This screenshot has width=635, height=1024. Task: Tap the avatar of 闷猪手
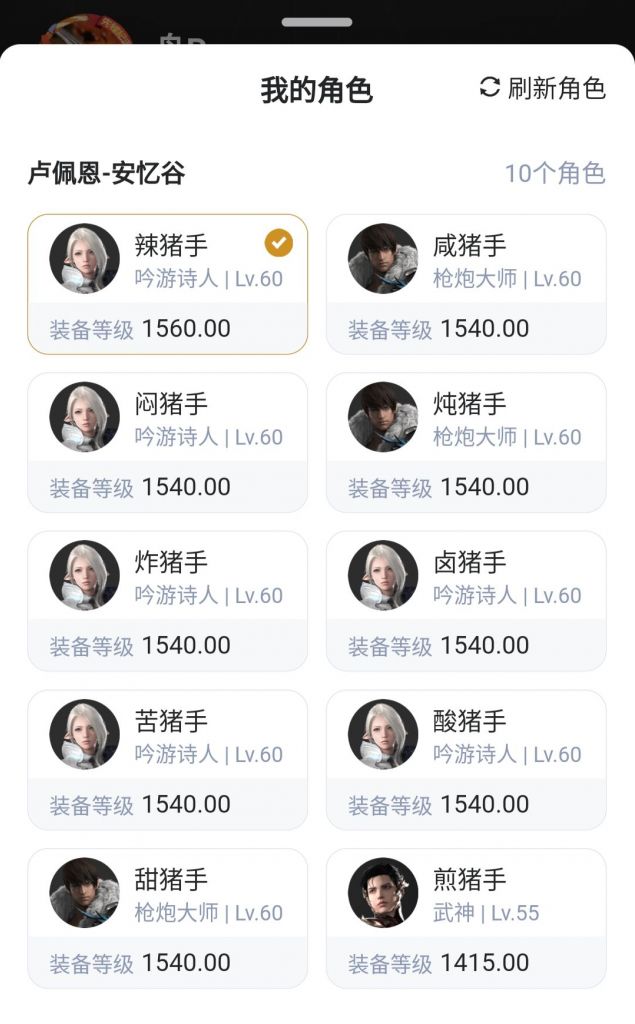(84, 417)
